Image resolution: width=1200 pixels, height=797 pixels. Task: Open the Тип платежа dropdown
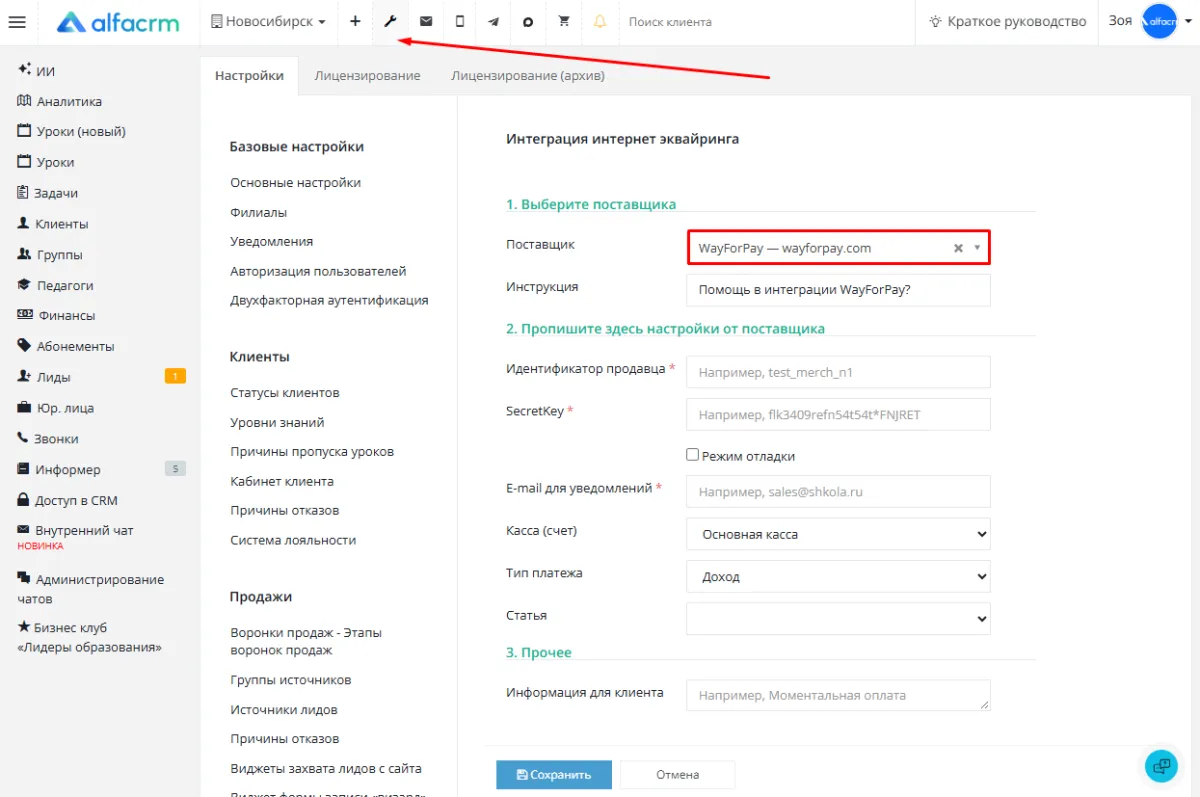click(x=838, y=576)
